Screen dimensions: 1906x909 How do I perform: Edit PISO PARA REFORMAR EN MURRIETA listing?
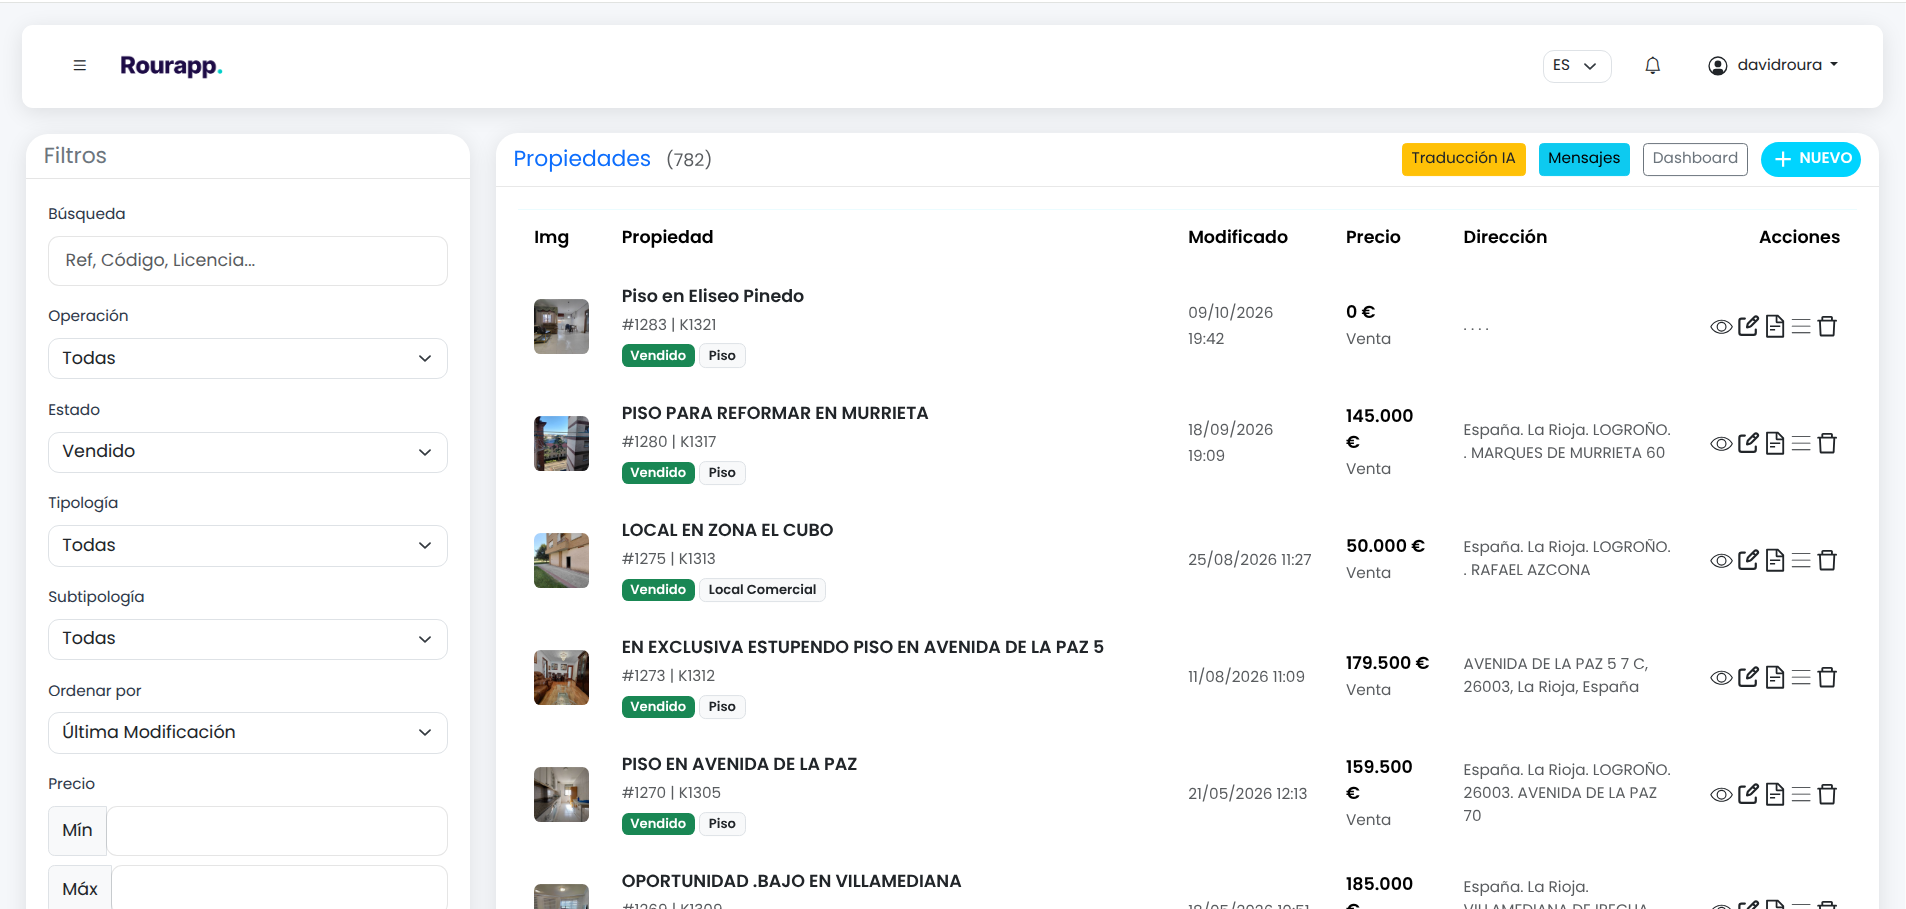click(x=1748, y=443)
